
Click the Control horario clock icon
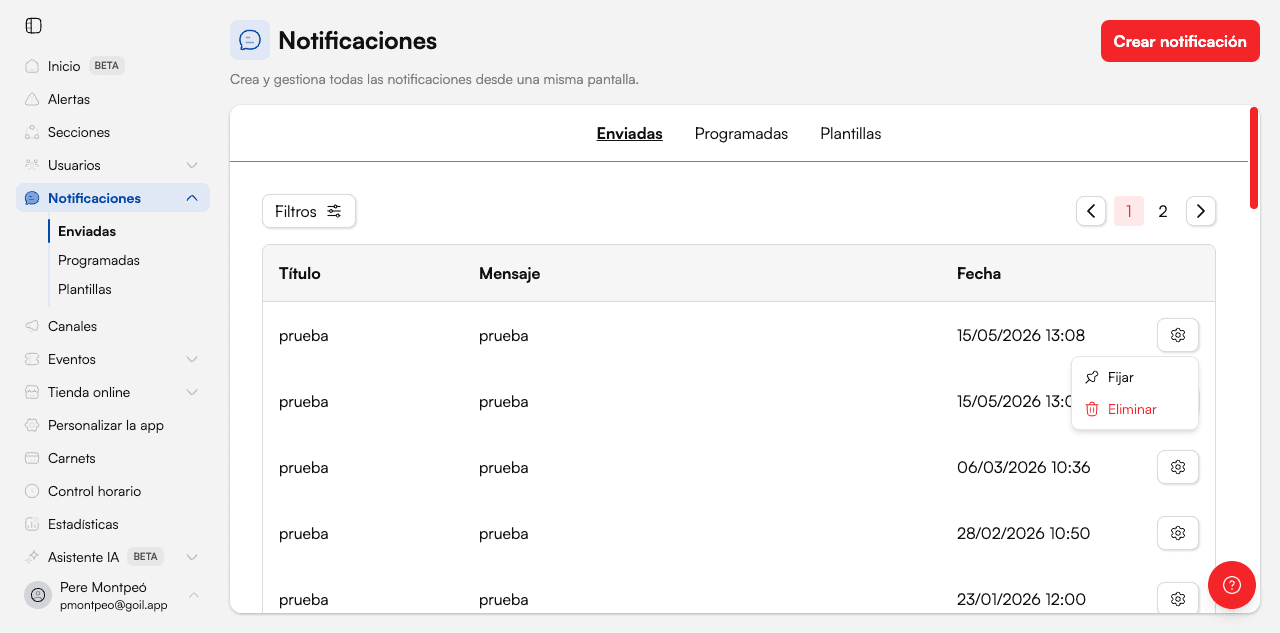[32, 491]
